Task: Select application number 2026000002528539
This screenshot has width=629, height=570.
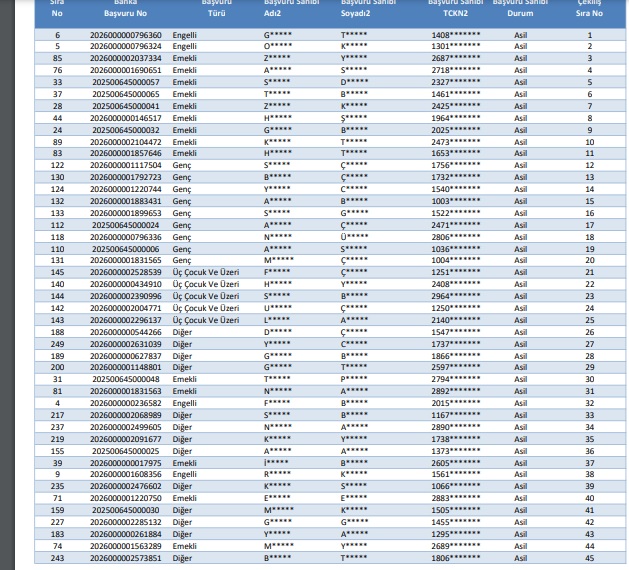Action: (x=125, y=272)
